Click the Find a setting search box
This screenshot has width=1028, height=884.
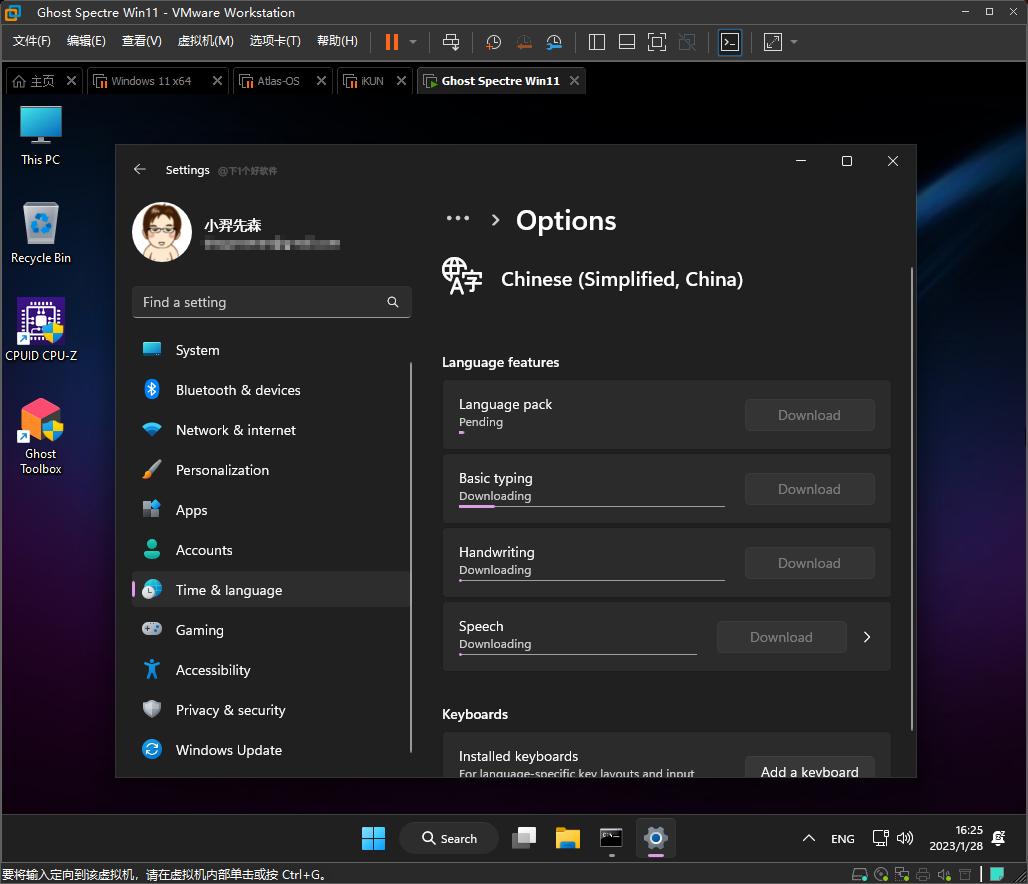click(271, 301)
